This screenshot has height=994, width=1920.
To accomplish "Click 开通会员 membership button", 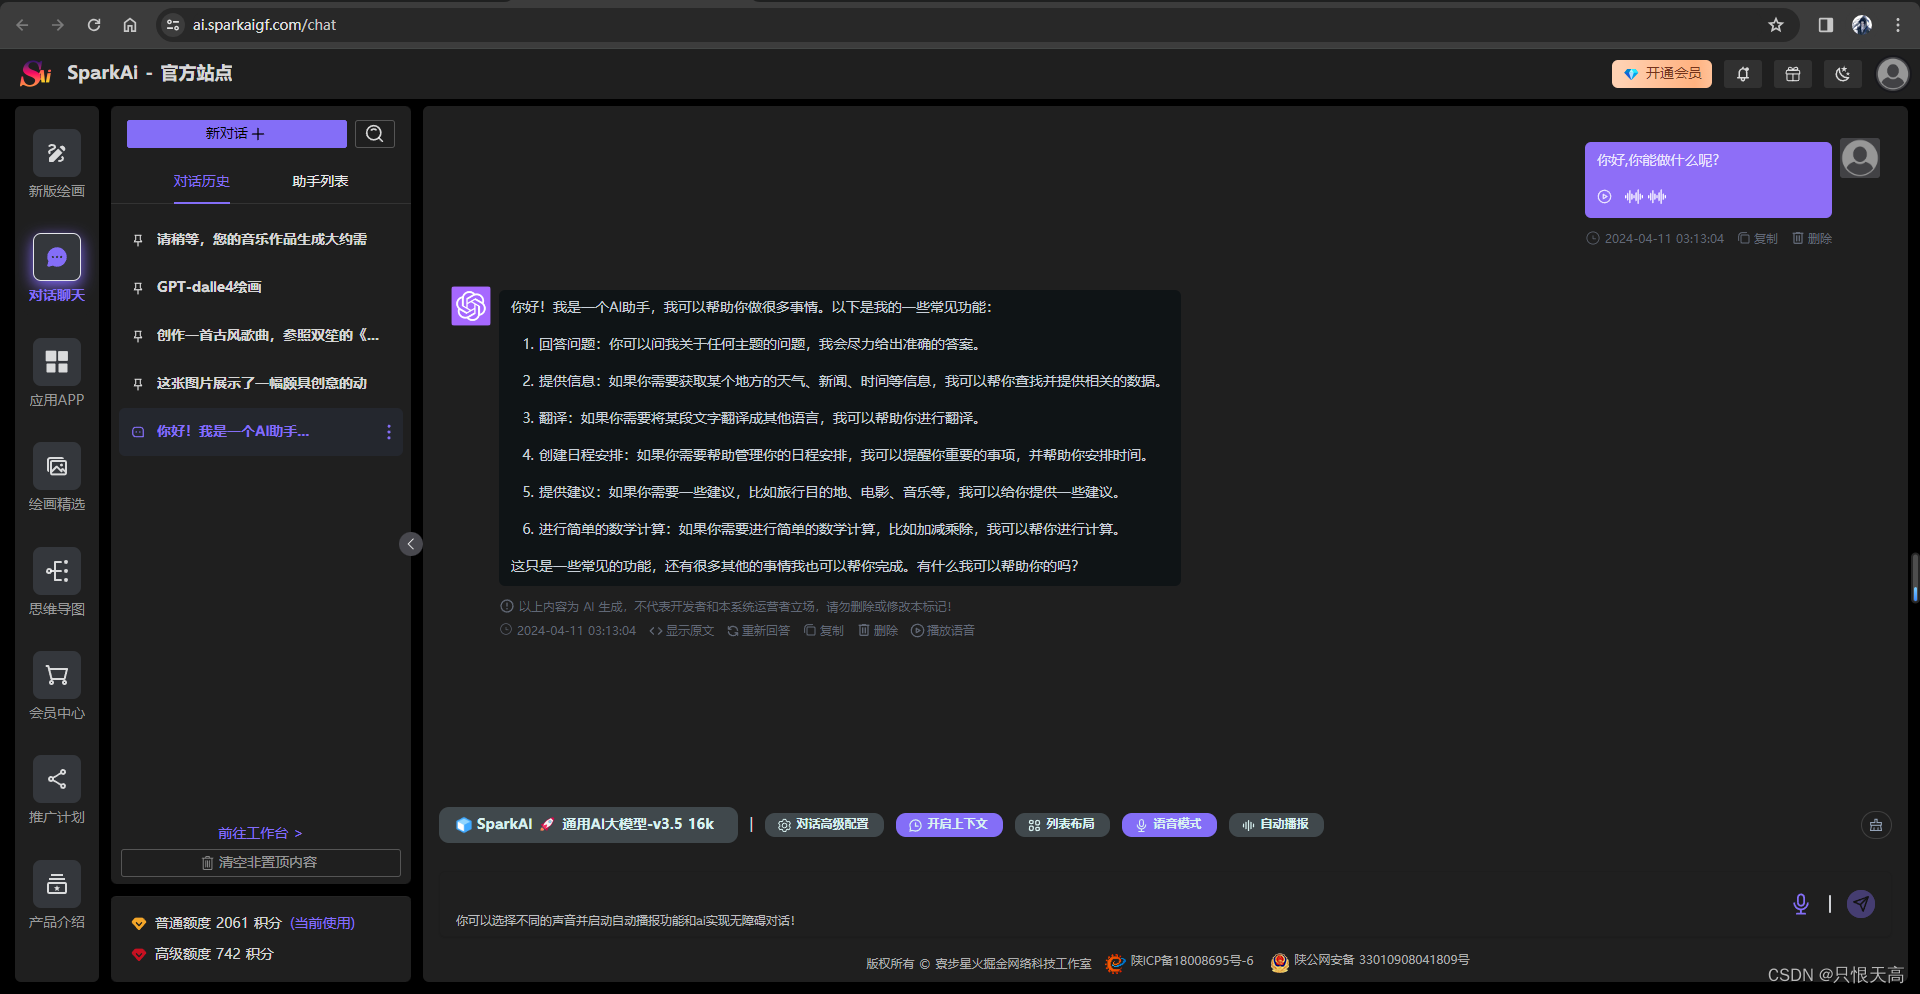I will tap(1662, 74).
